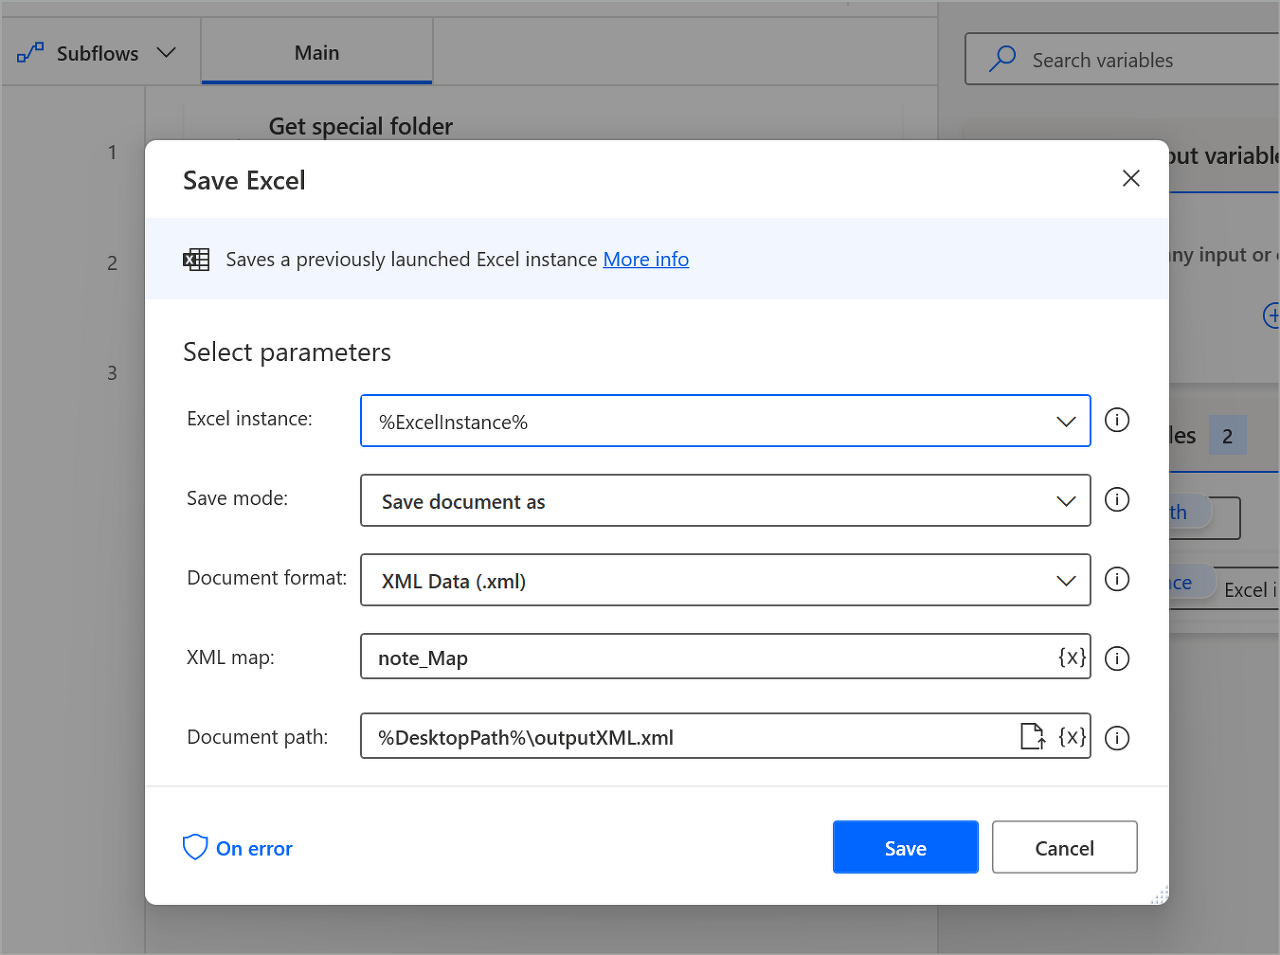
Task: Expand the Excel instance dropdown
Action: 1066,422
